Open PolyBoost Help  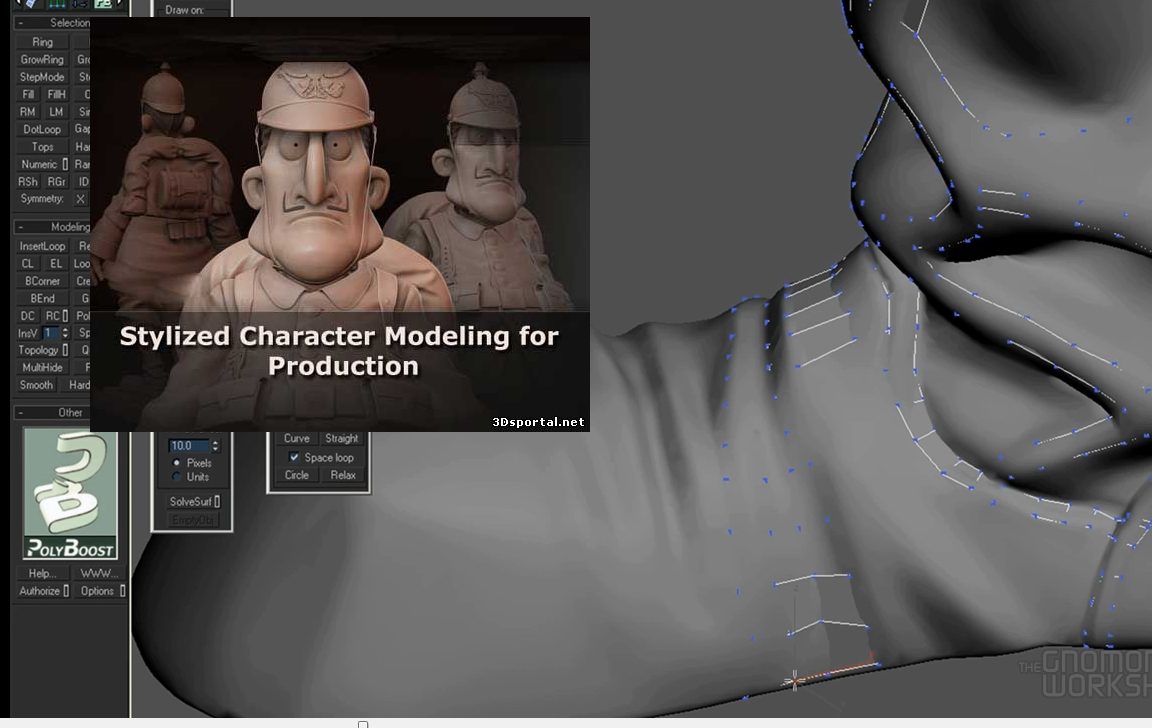43,574
